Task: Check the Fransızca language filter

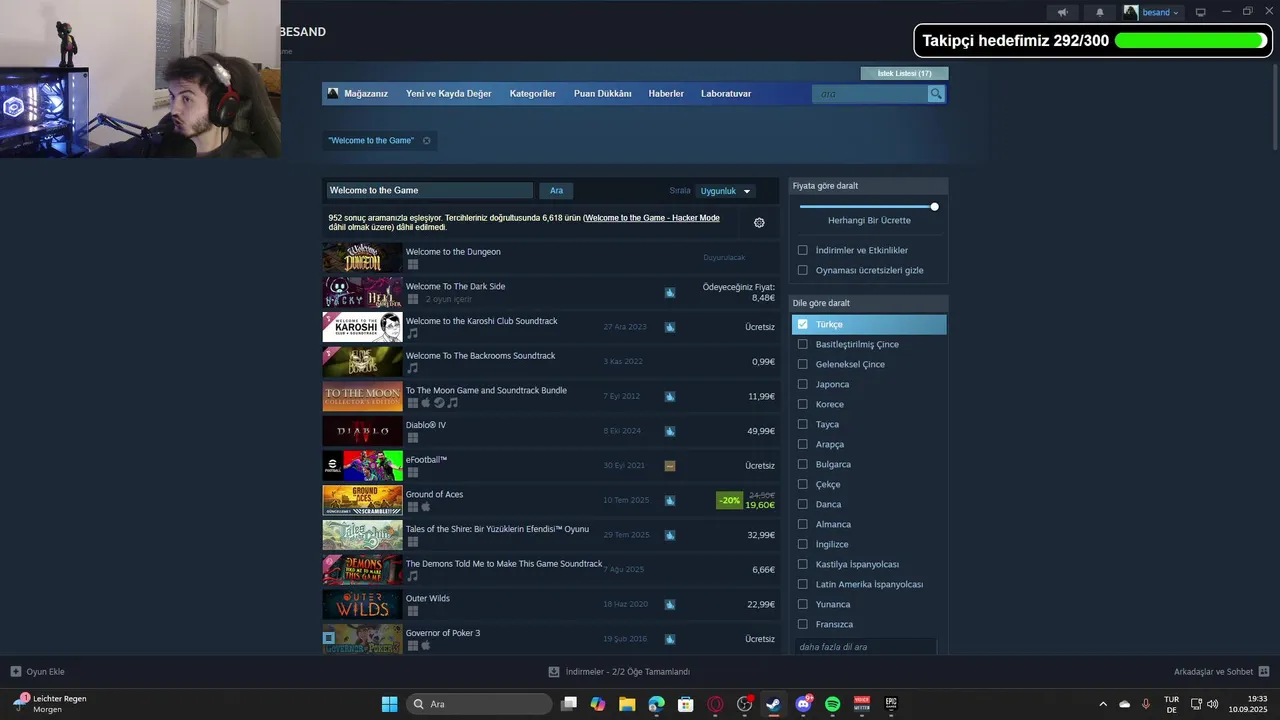Action: point(802,624)
